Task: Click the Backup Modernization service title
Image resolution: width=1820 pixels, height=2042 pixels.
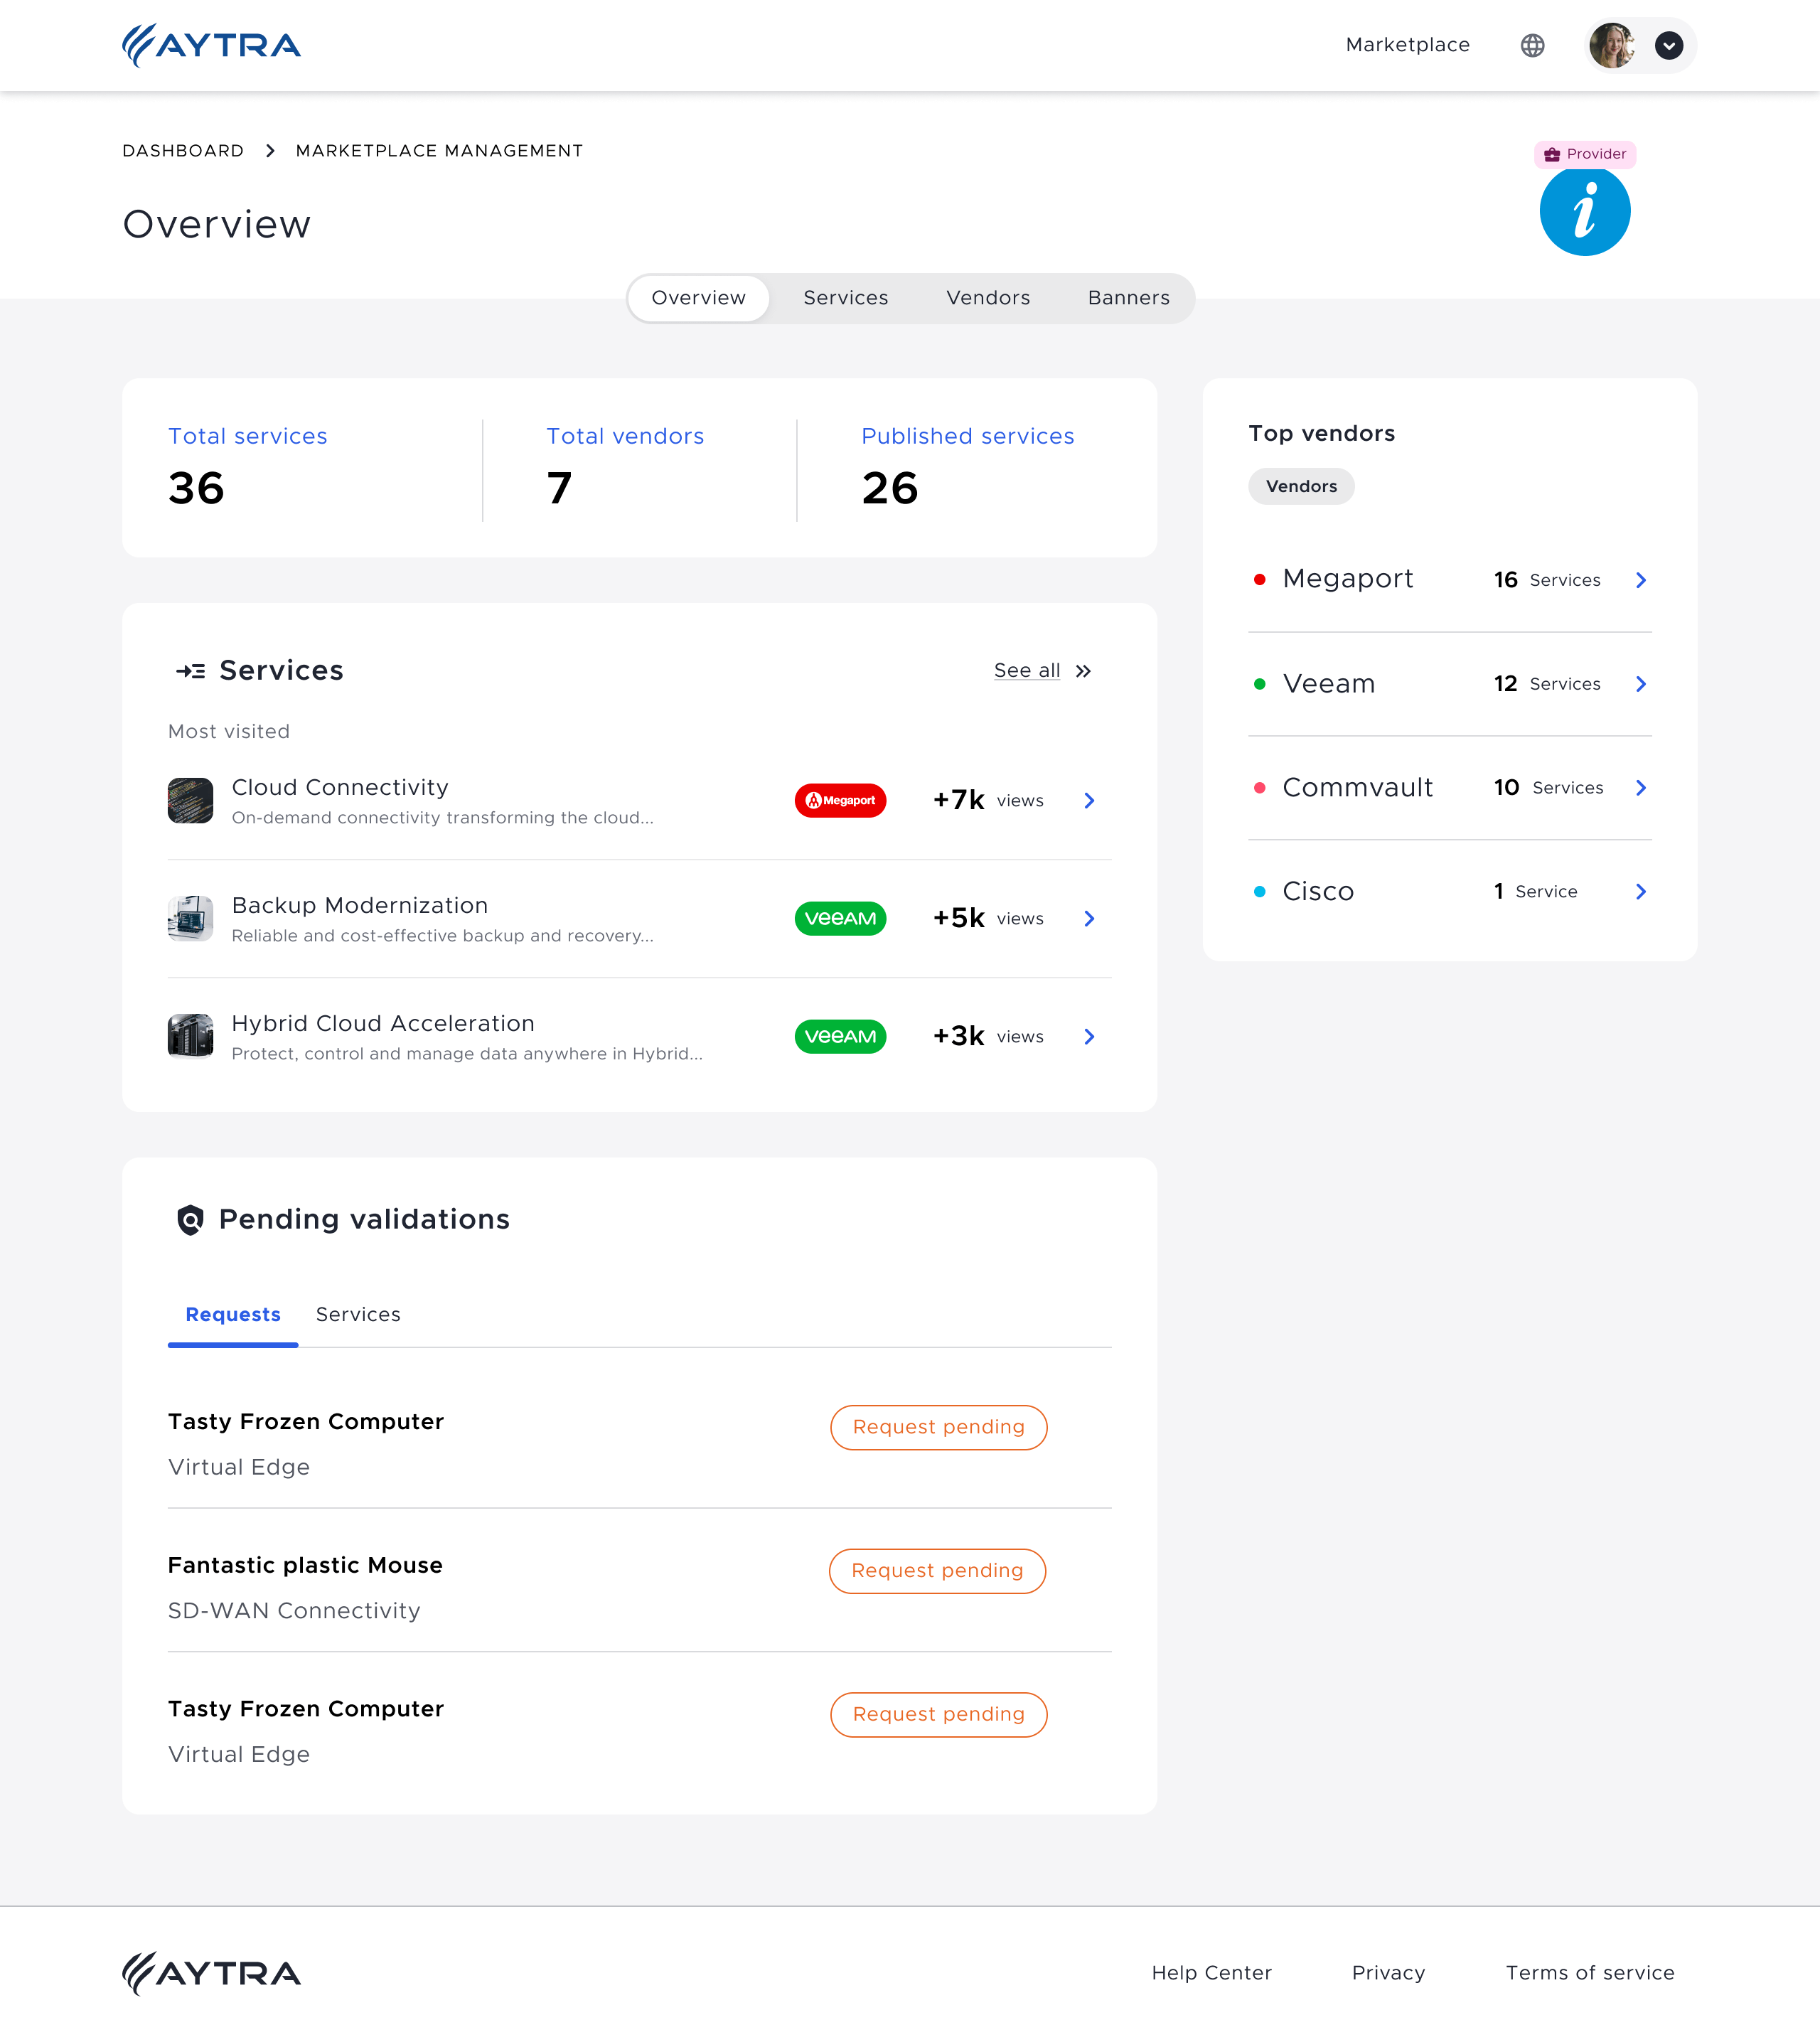Action: pyautogui.click(x=360, y=906)
